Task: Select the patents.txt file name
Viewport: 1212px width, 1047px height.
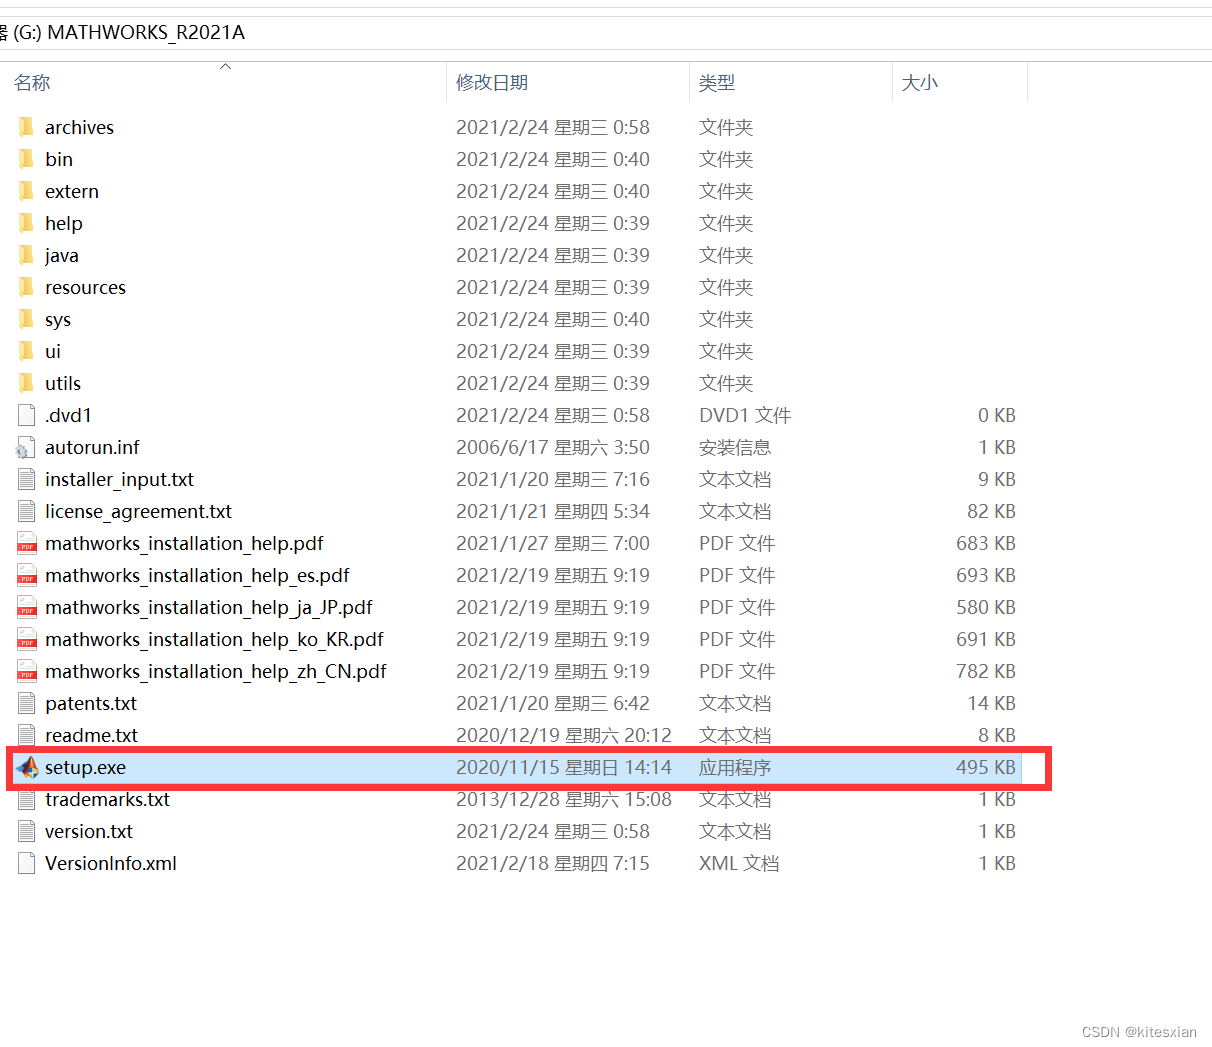Action: point(91,703)
